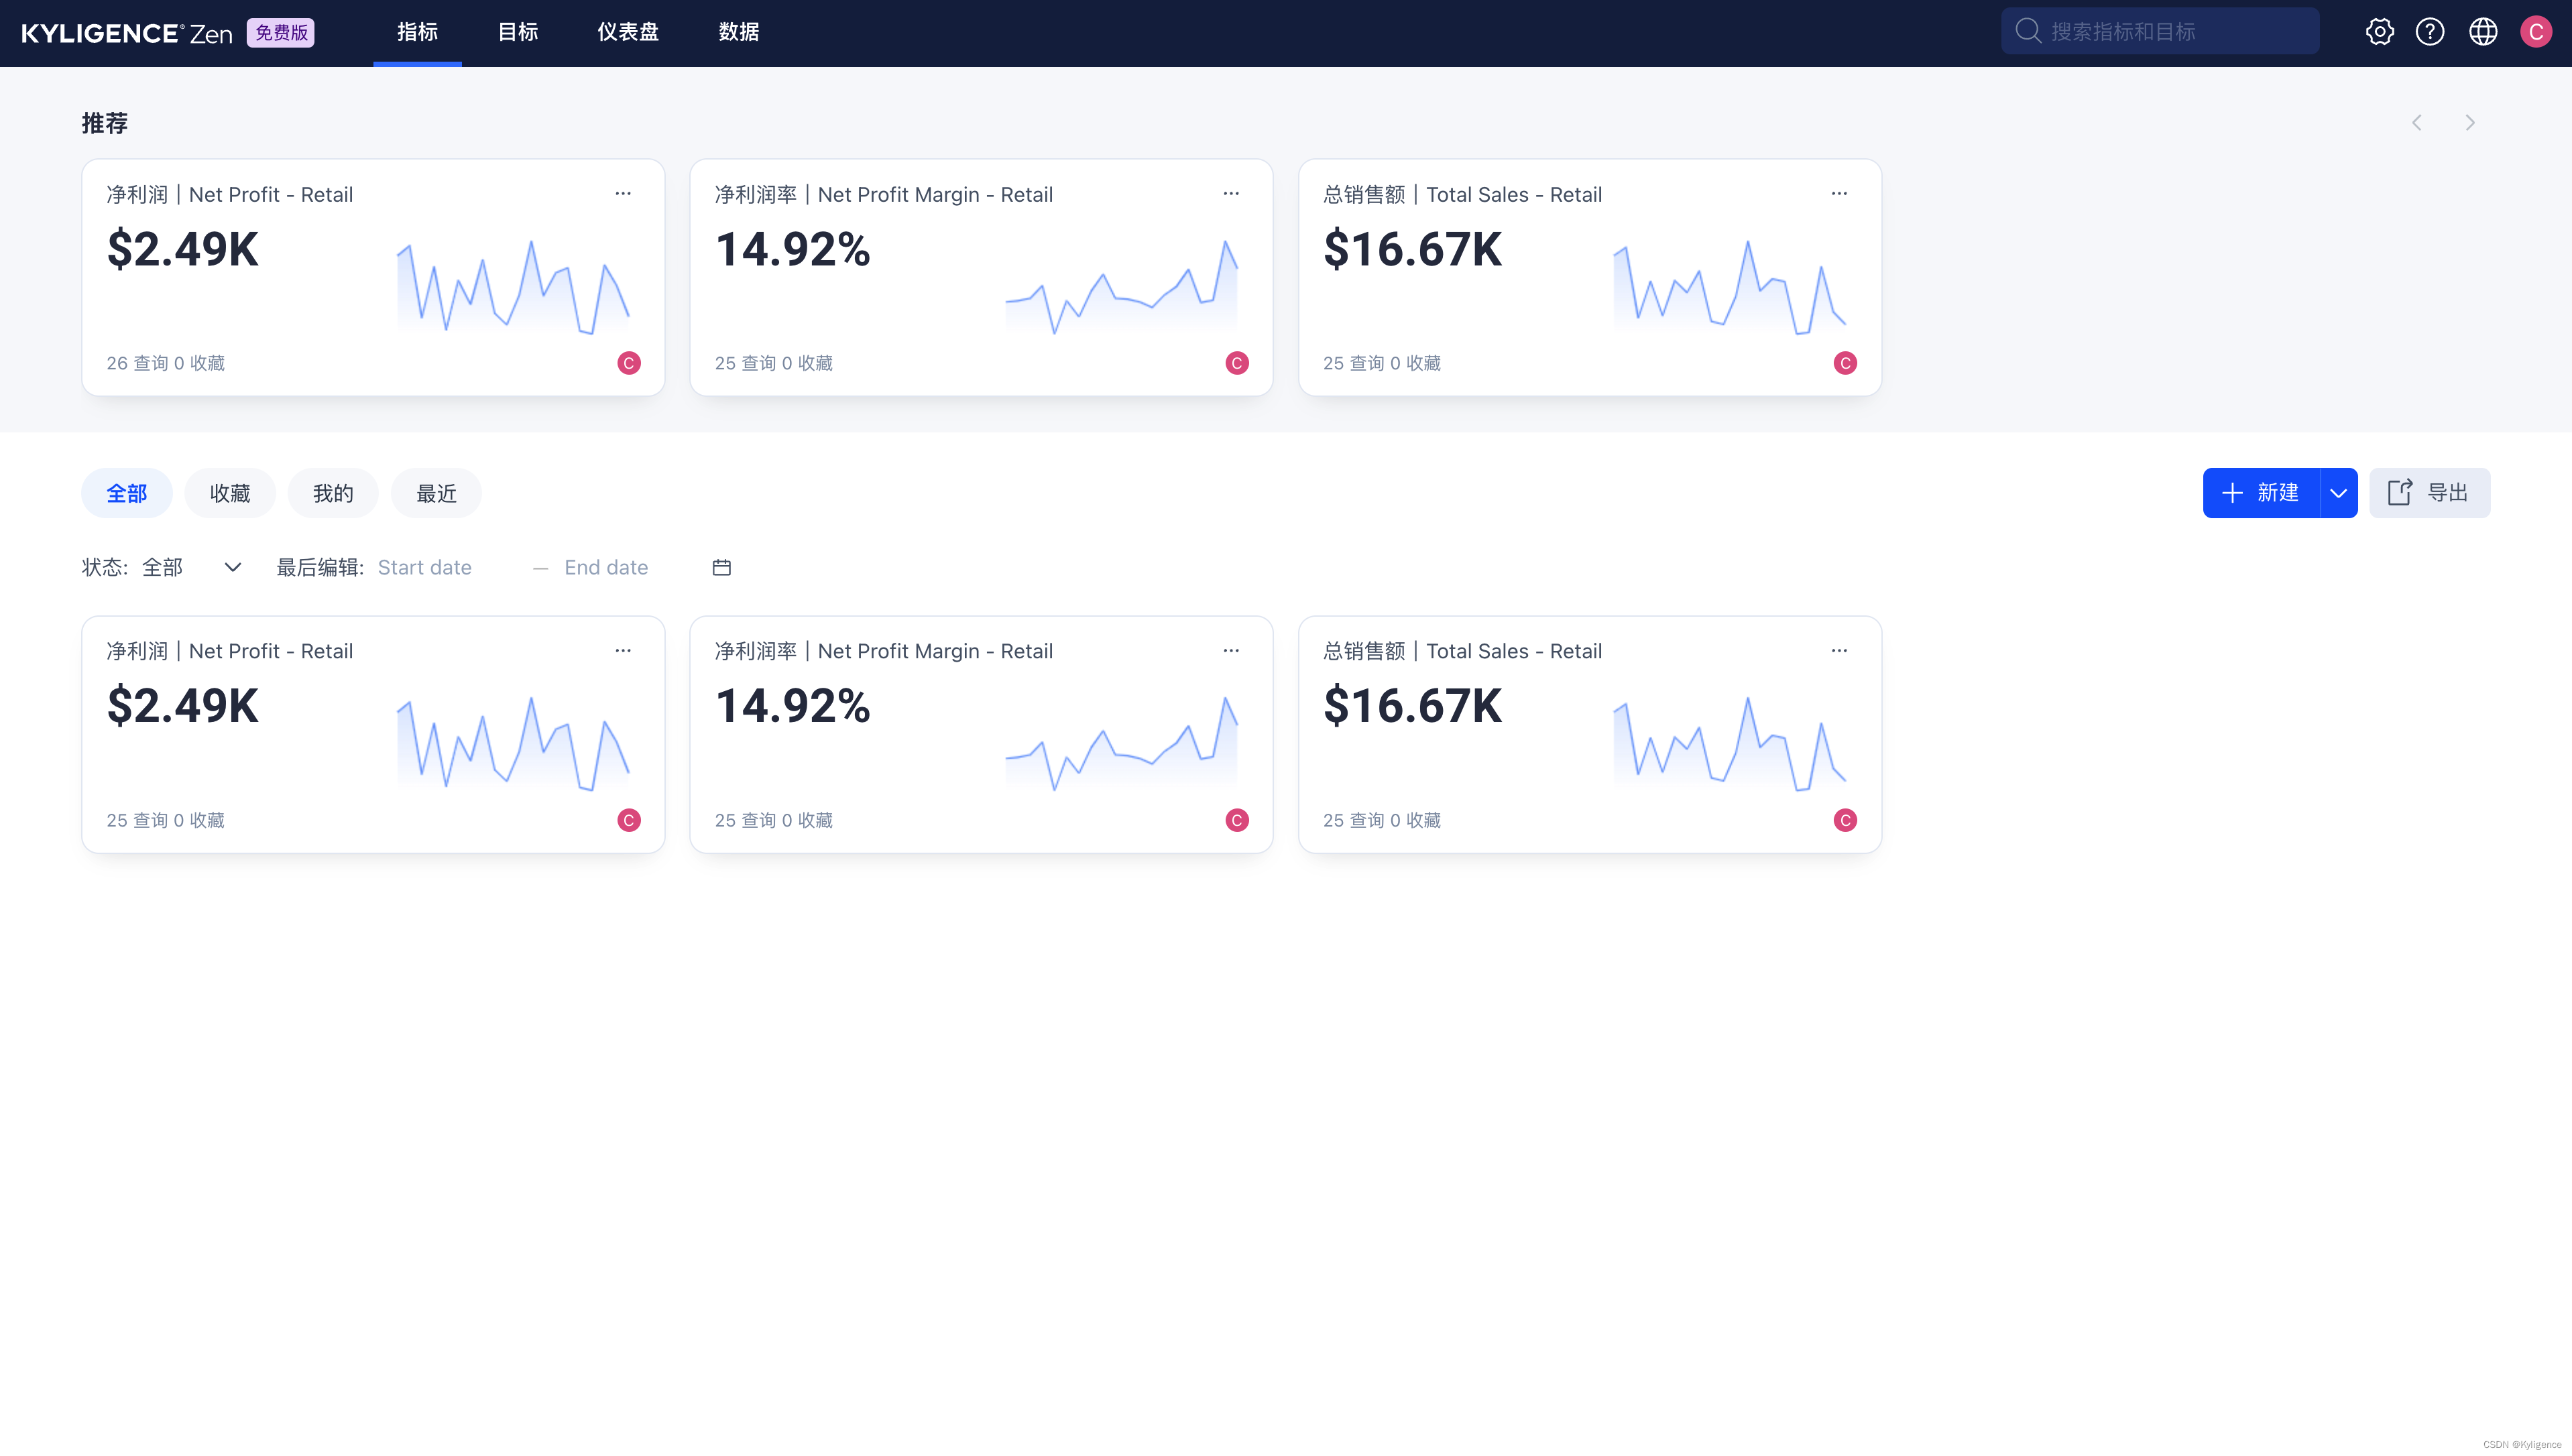The image size is (2572, 1456).
Task: Click the help question mark icon
Action: coord(2430,32)
